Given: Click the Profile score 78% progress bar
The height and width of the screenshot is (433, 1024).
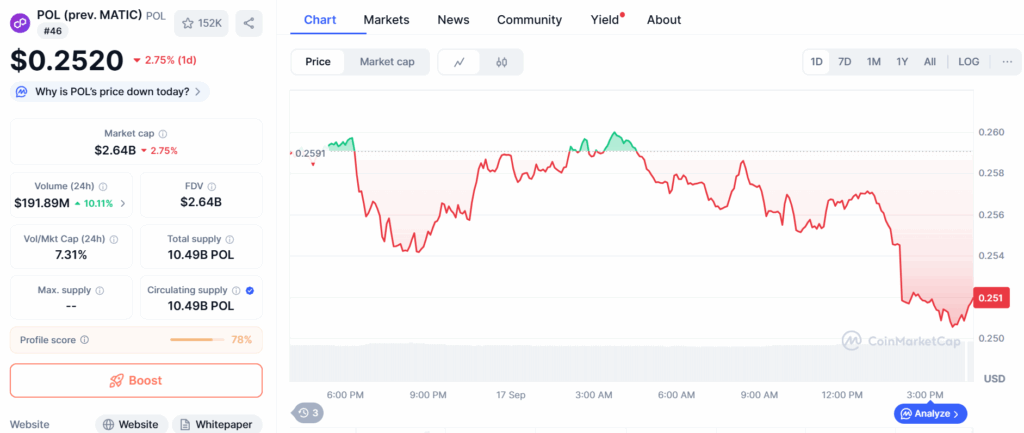Looking at the screenshot, I should (x=197, y=340).
